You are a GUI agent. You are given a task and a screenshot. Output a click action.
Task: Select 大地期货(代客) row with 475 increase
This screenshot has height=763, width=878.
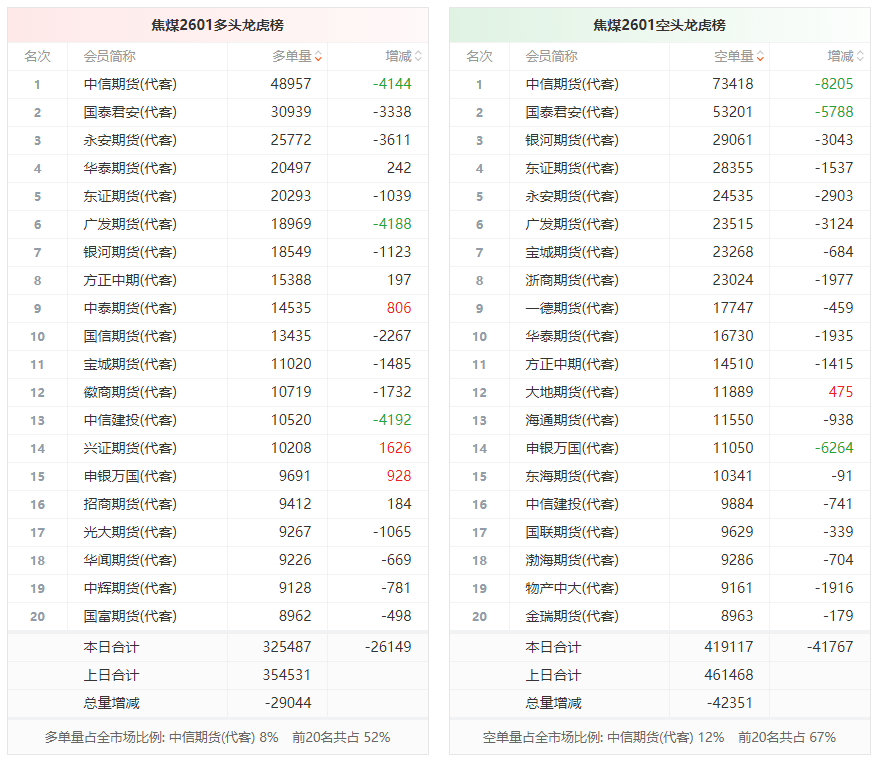660,392
